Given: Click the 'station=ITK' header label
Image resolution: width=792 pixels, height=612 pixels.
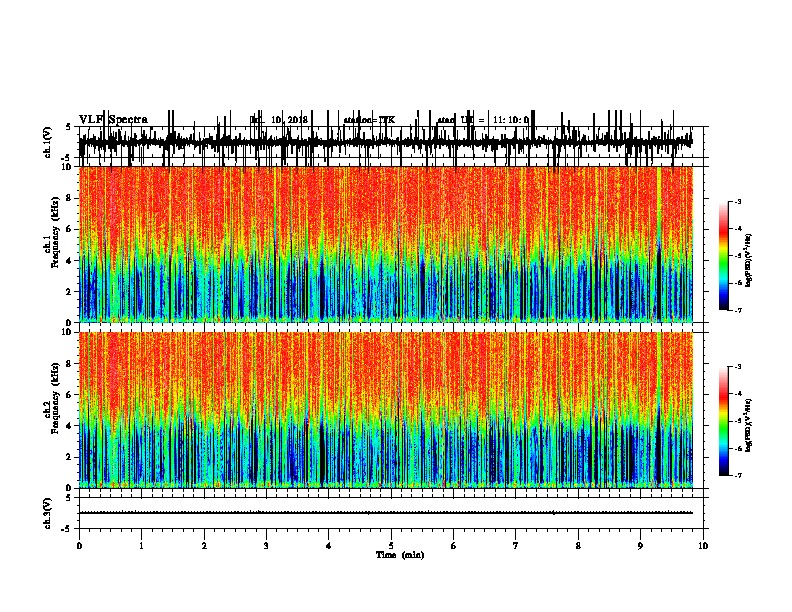Looking at the screenshot, I should 369,120.
